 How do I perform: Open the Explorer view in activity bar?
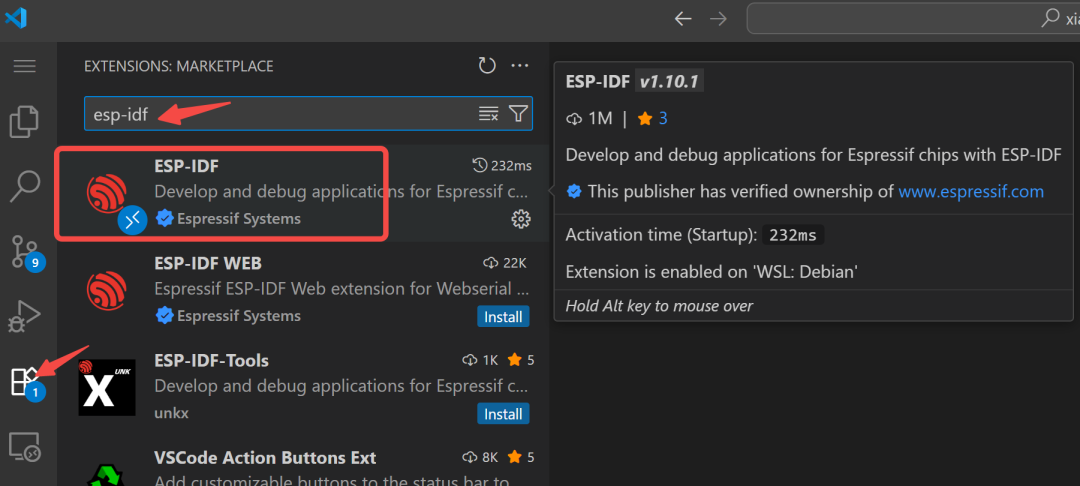24,123
